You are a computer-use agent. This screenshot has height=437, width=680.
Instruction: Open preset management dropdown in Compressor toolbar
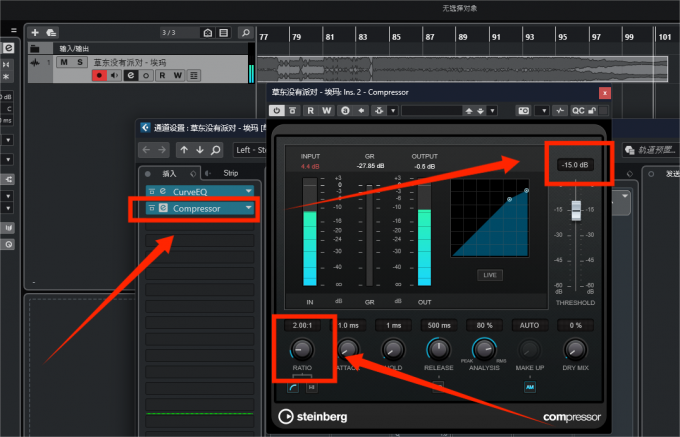(492, 111)
